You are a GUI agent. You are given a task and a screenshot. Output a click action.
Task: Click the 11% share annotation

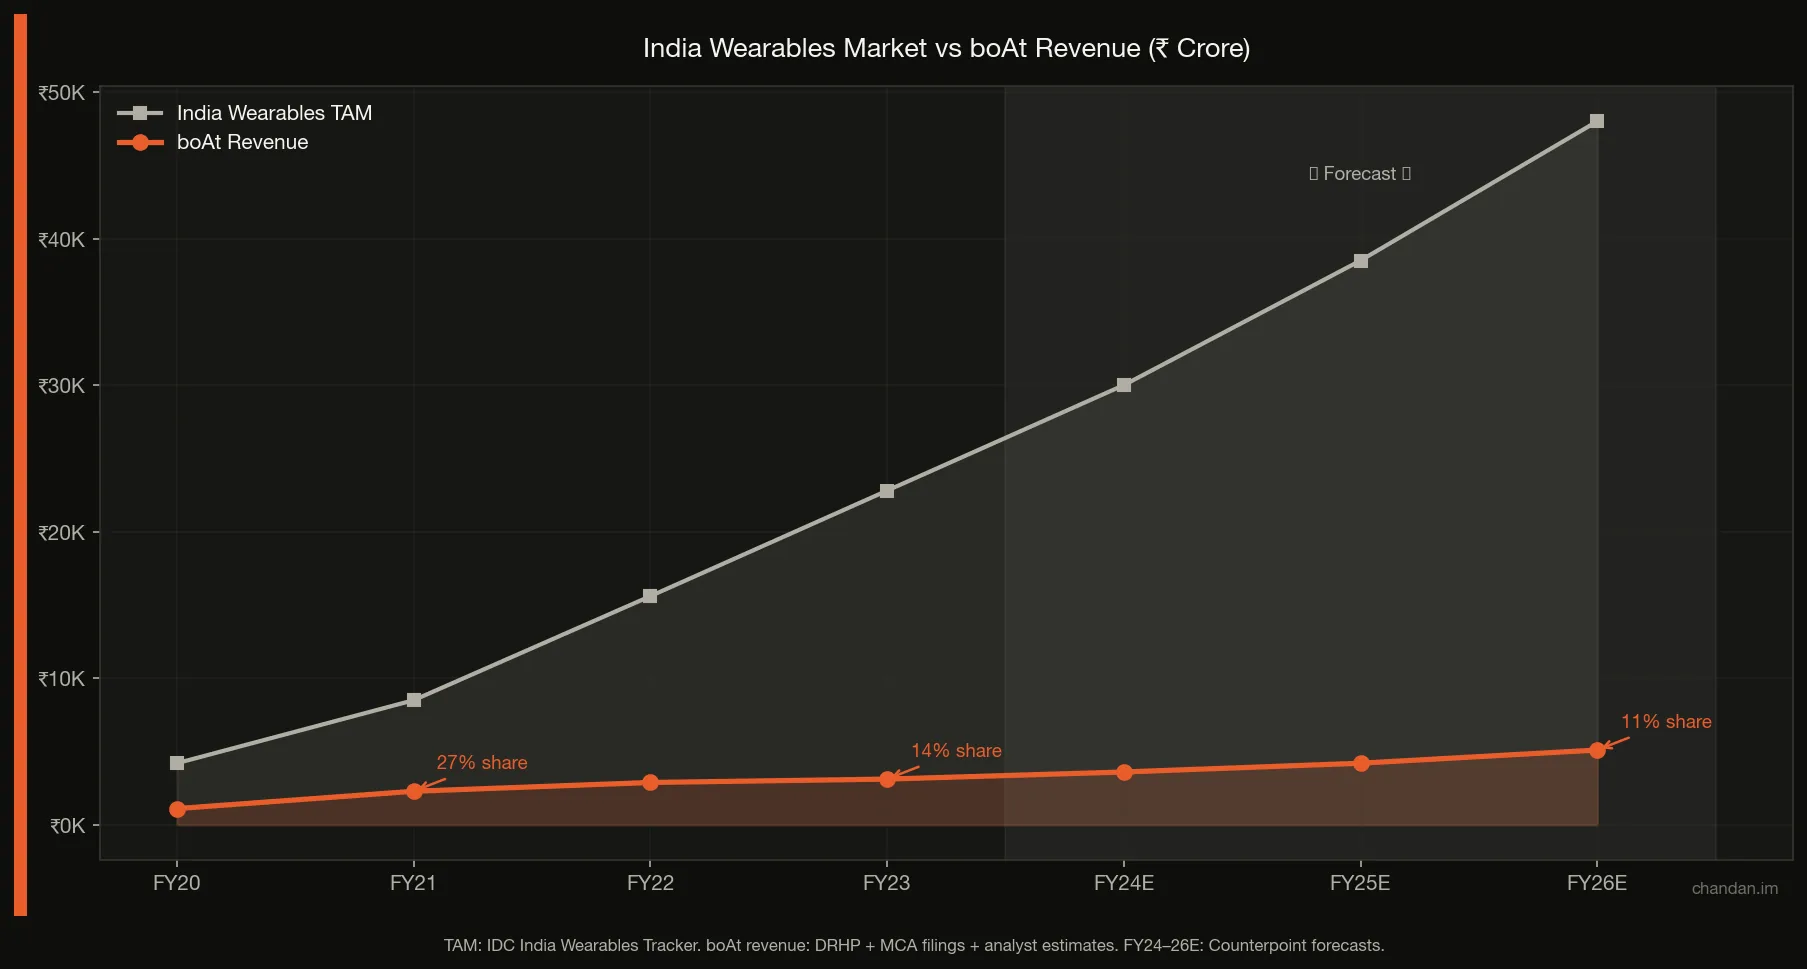1666,721
